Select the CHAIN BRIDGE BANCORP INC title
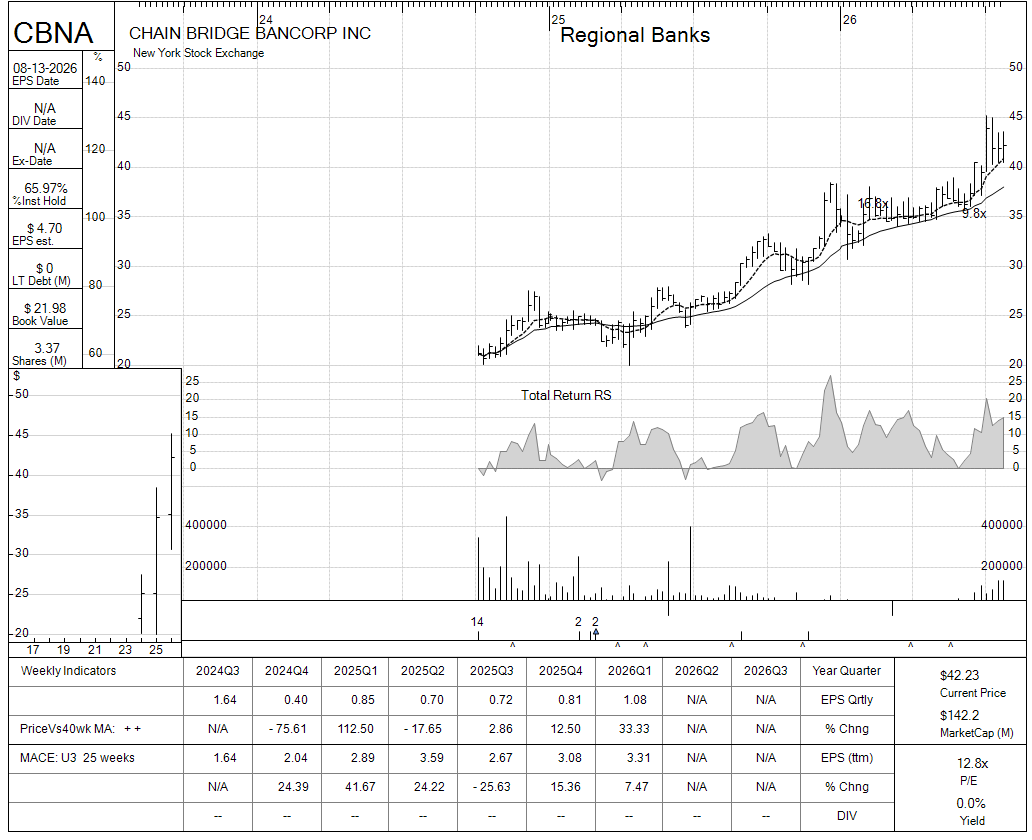This screenshot has height=840, width=1032. coord(249,34)
